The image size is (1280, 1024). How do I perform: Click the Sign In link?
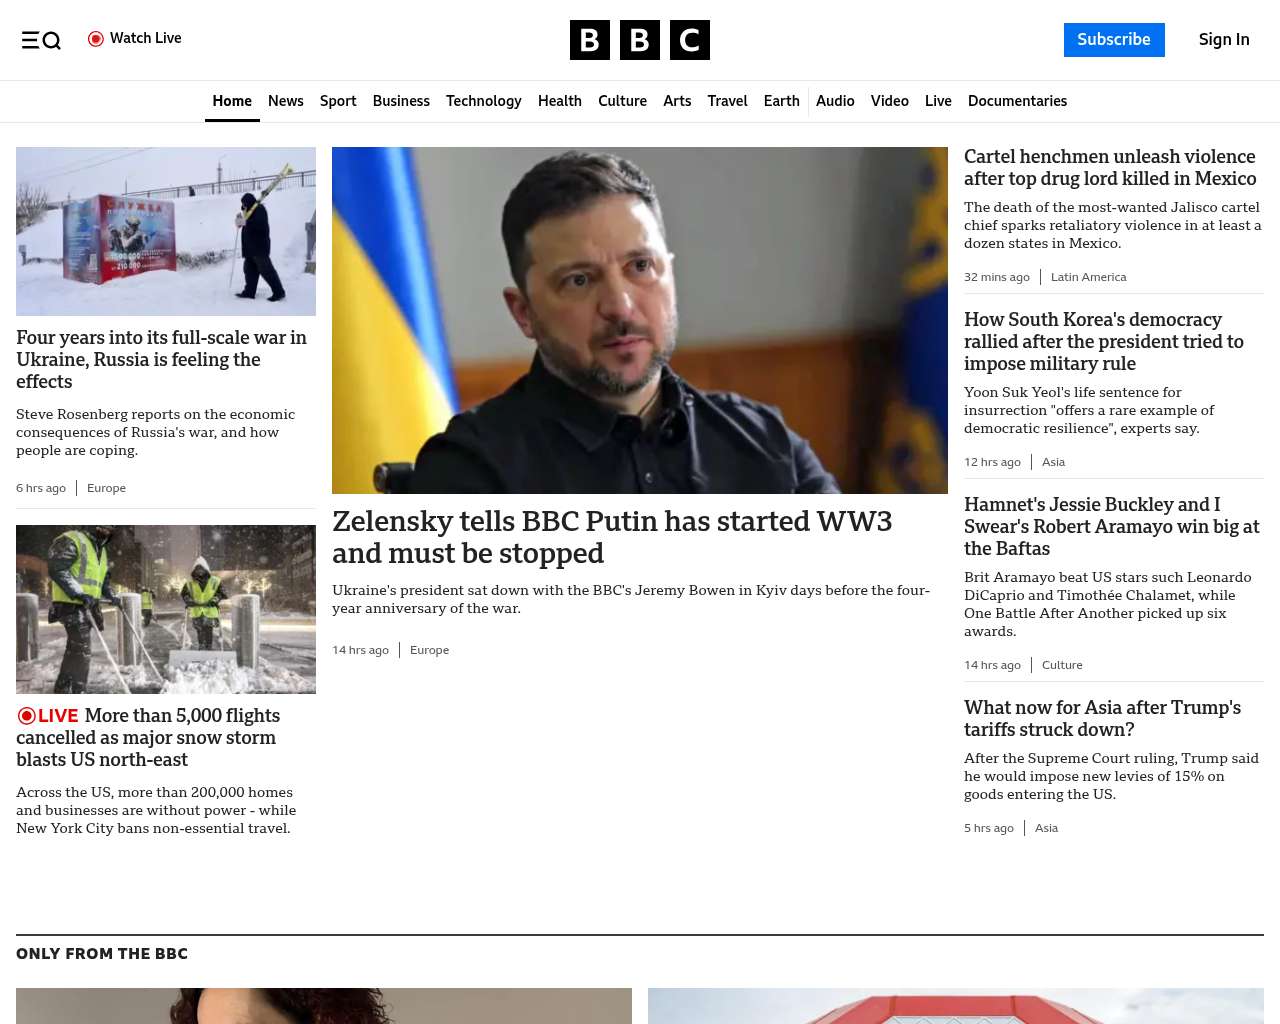1223,40
